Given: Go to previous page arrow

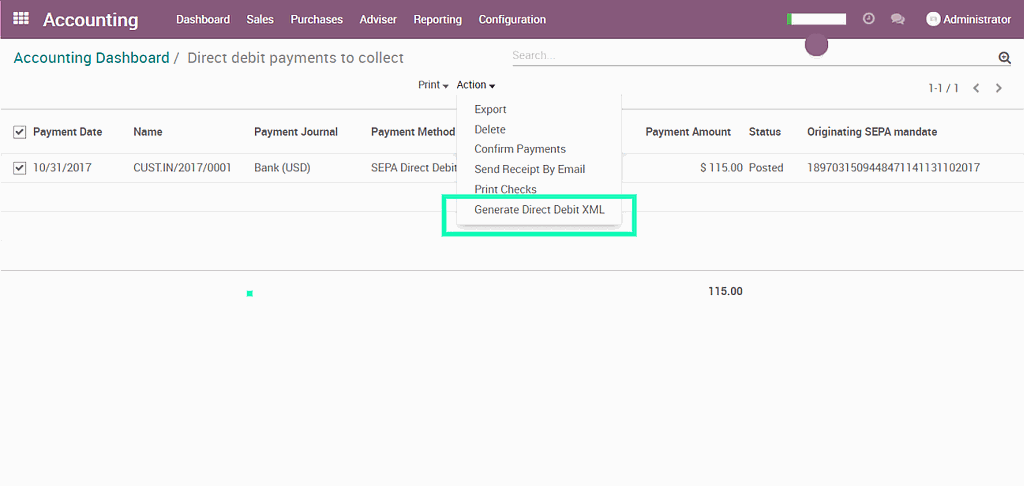Looking at the screenshot, I should coord(976,88).
